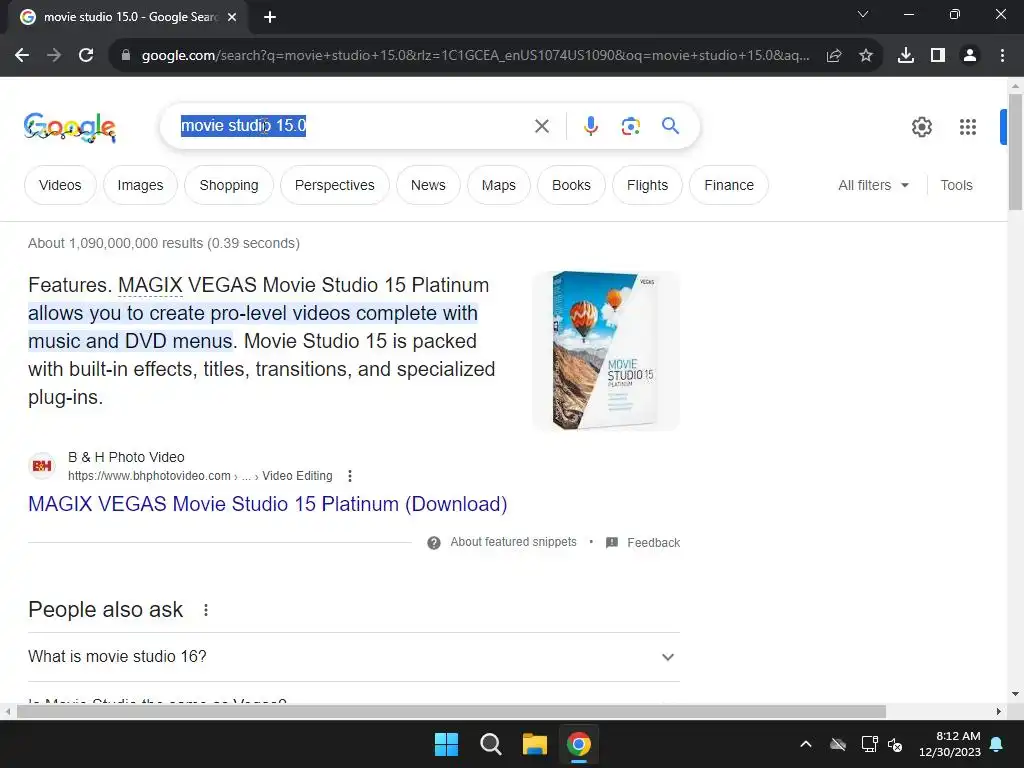Image resolution: width=1024 pixels, height=768 pixels.
Task: Filter results by Books
Action: pyautogui.click(x=571, y=185)
